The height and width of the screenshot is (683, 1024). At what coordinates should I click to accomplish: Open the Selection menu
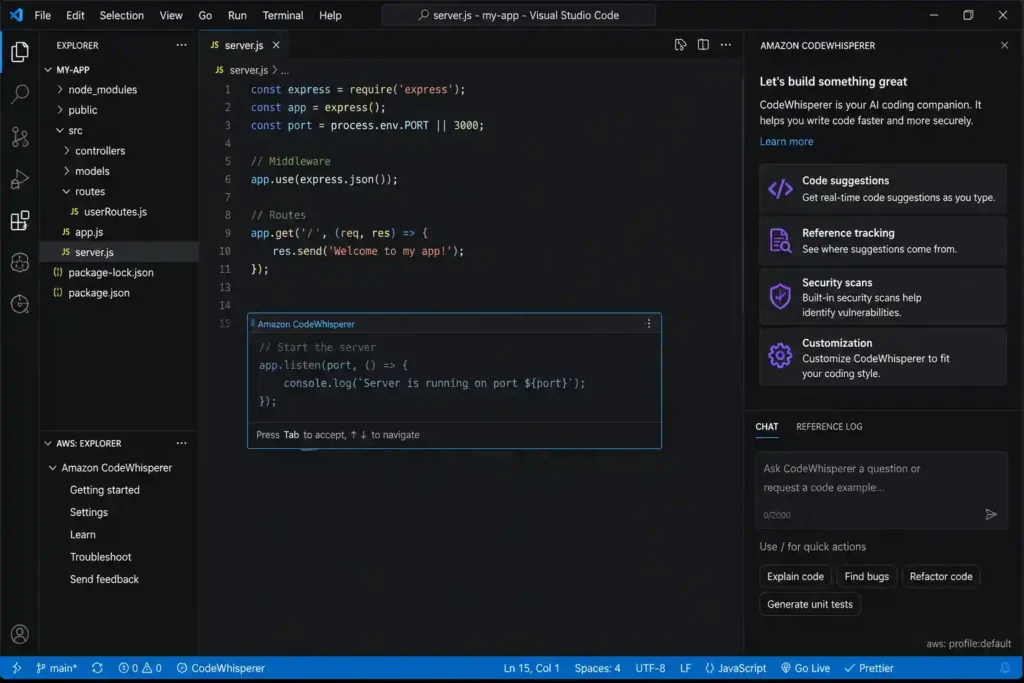click(121, 15)
